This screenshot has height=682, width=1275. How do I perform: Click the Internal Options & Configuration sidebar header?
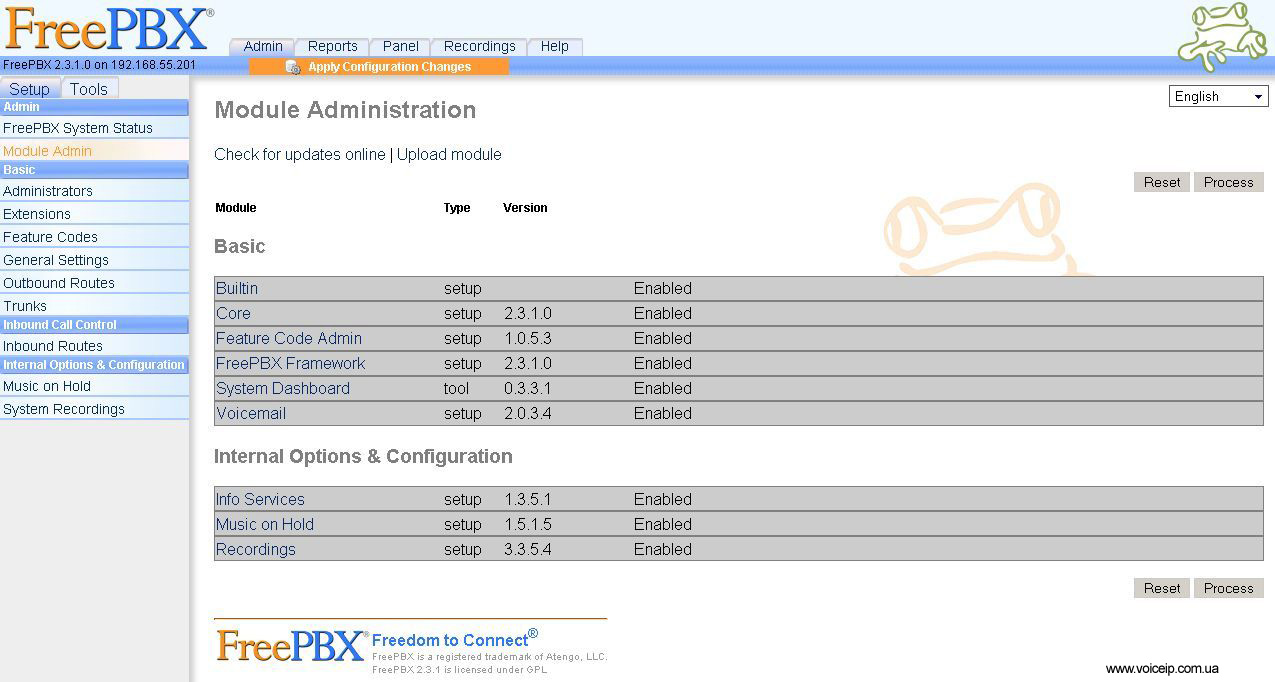(x=94, y=365)
